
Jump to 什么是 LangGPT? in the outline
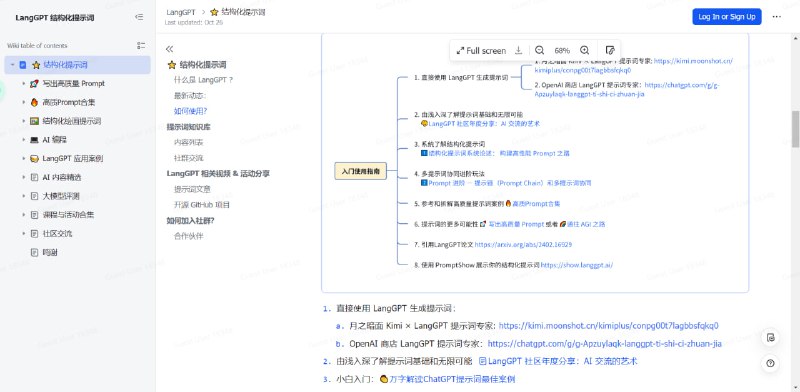click(204, 80)
